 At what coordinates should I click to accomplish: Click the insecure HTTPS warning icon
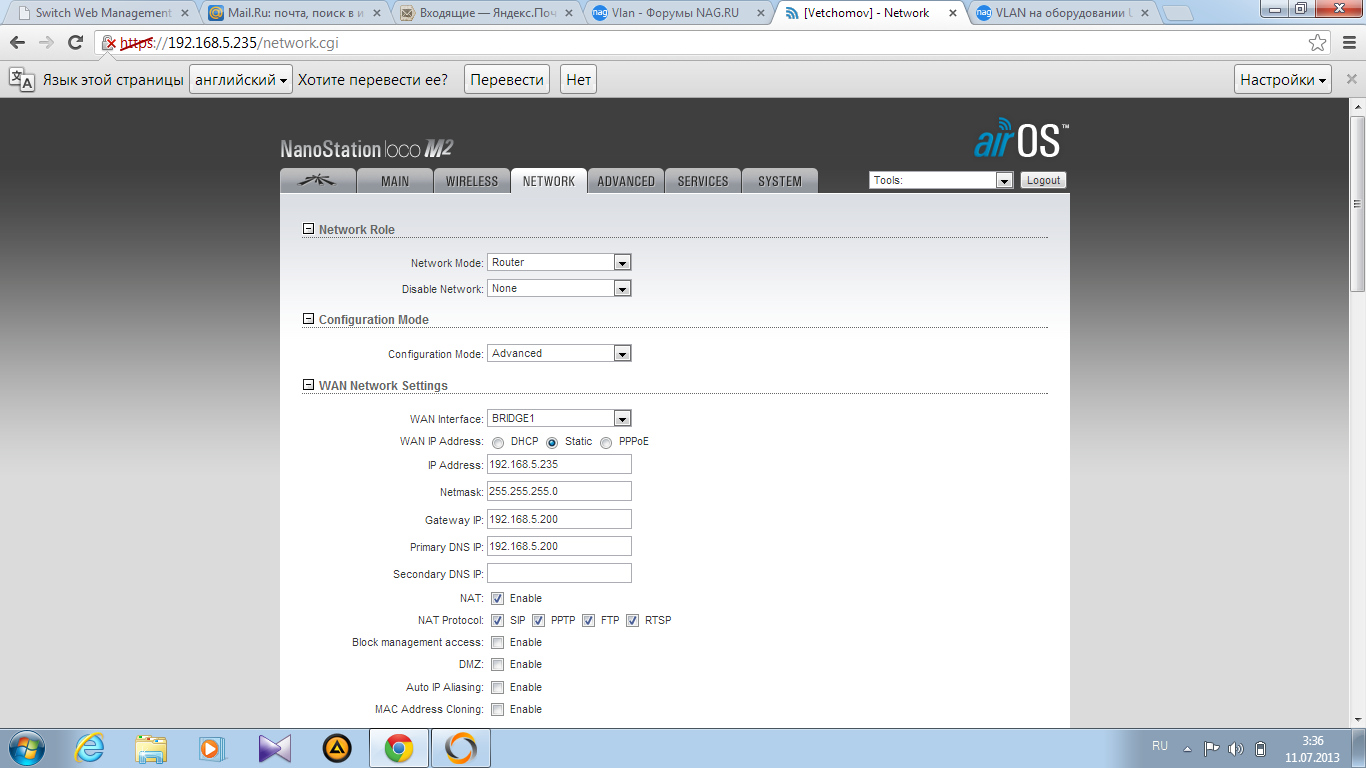(109, 43)
